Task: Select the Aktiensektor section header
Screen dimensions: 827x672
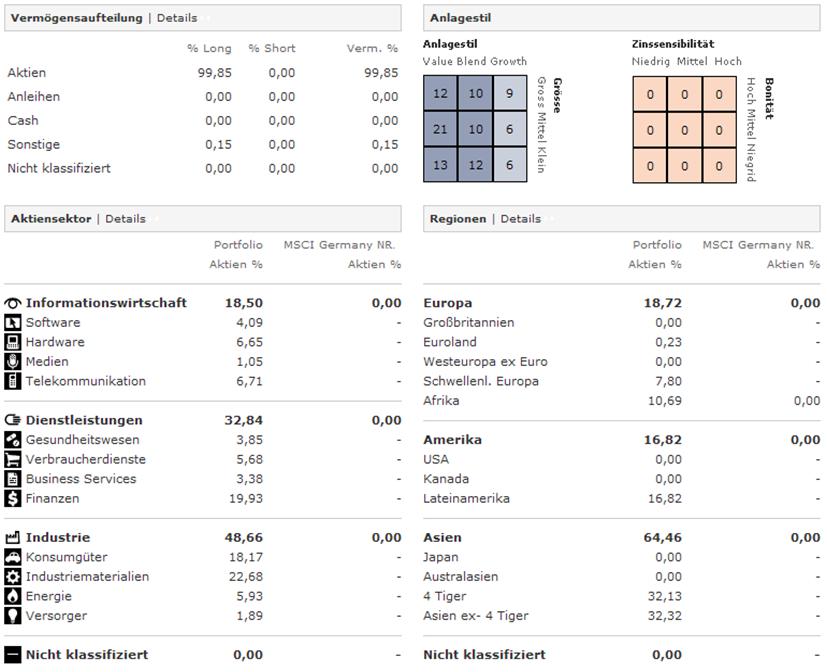Action: click(50, 219)
